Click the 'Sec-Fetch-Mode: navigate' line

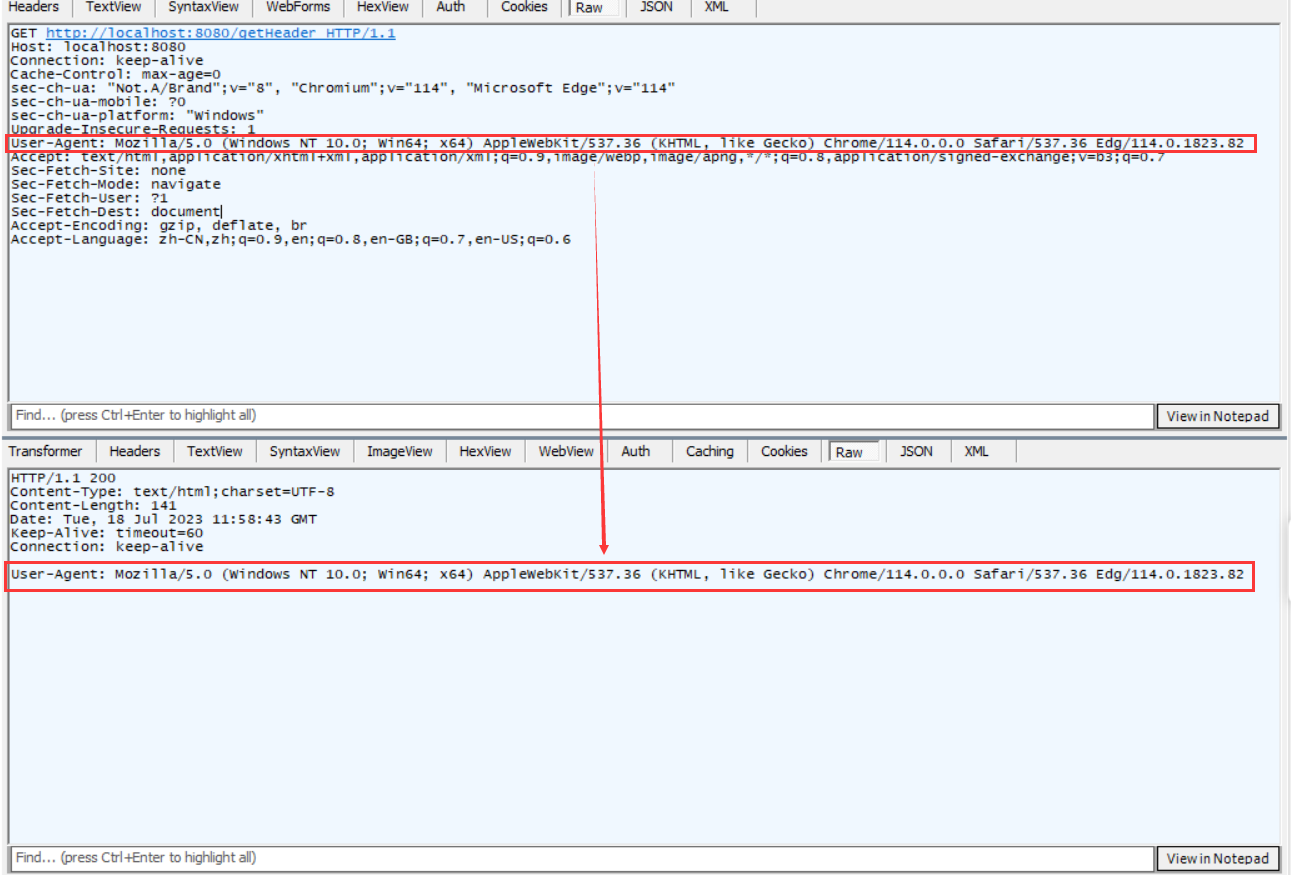coord(115,184)
